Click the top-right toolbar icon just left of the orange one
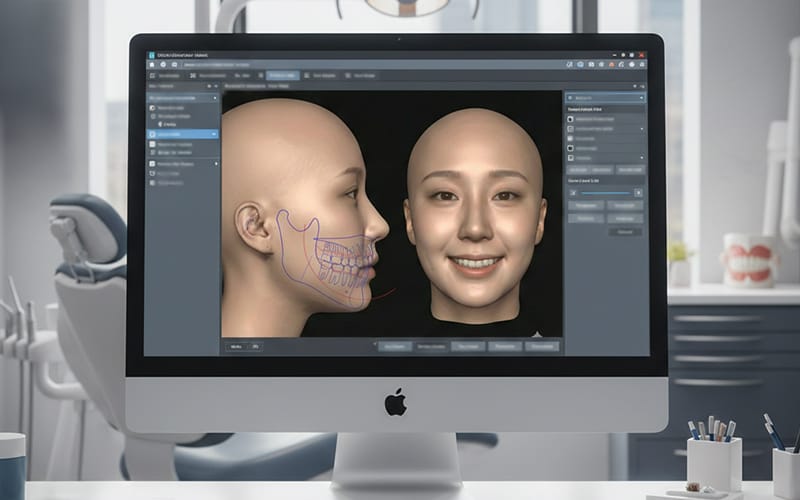The width and height of the screenshot is (800, 500). pyautogui.click(x=602, y=65)
